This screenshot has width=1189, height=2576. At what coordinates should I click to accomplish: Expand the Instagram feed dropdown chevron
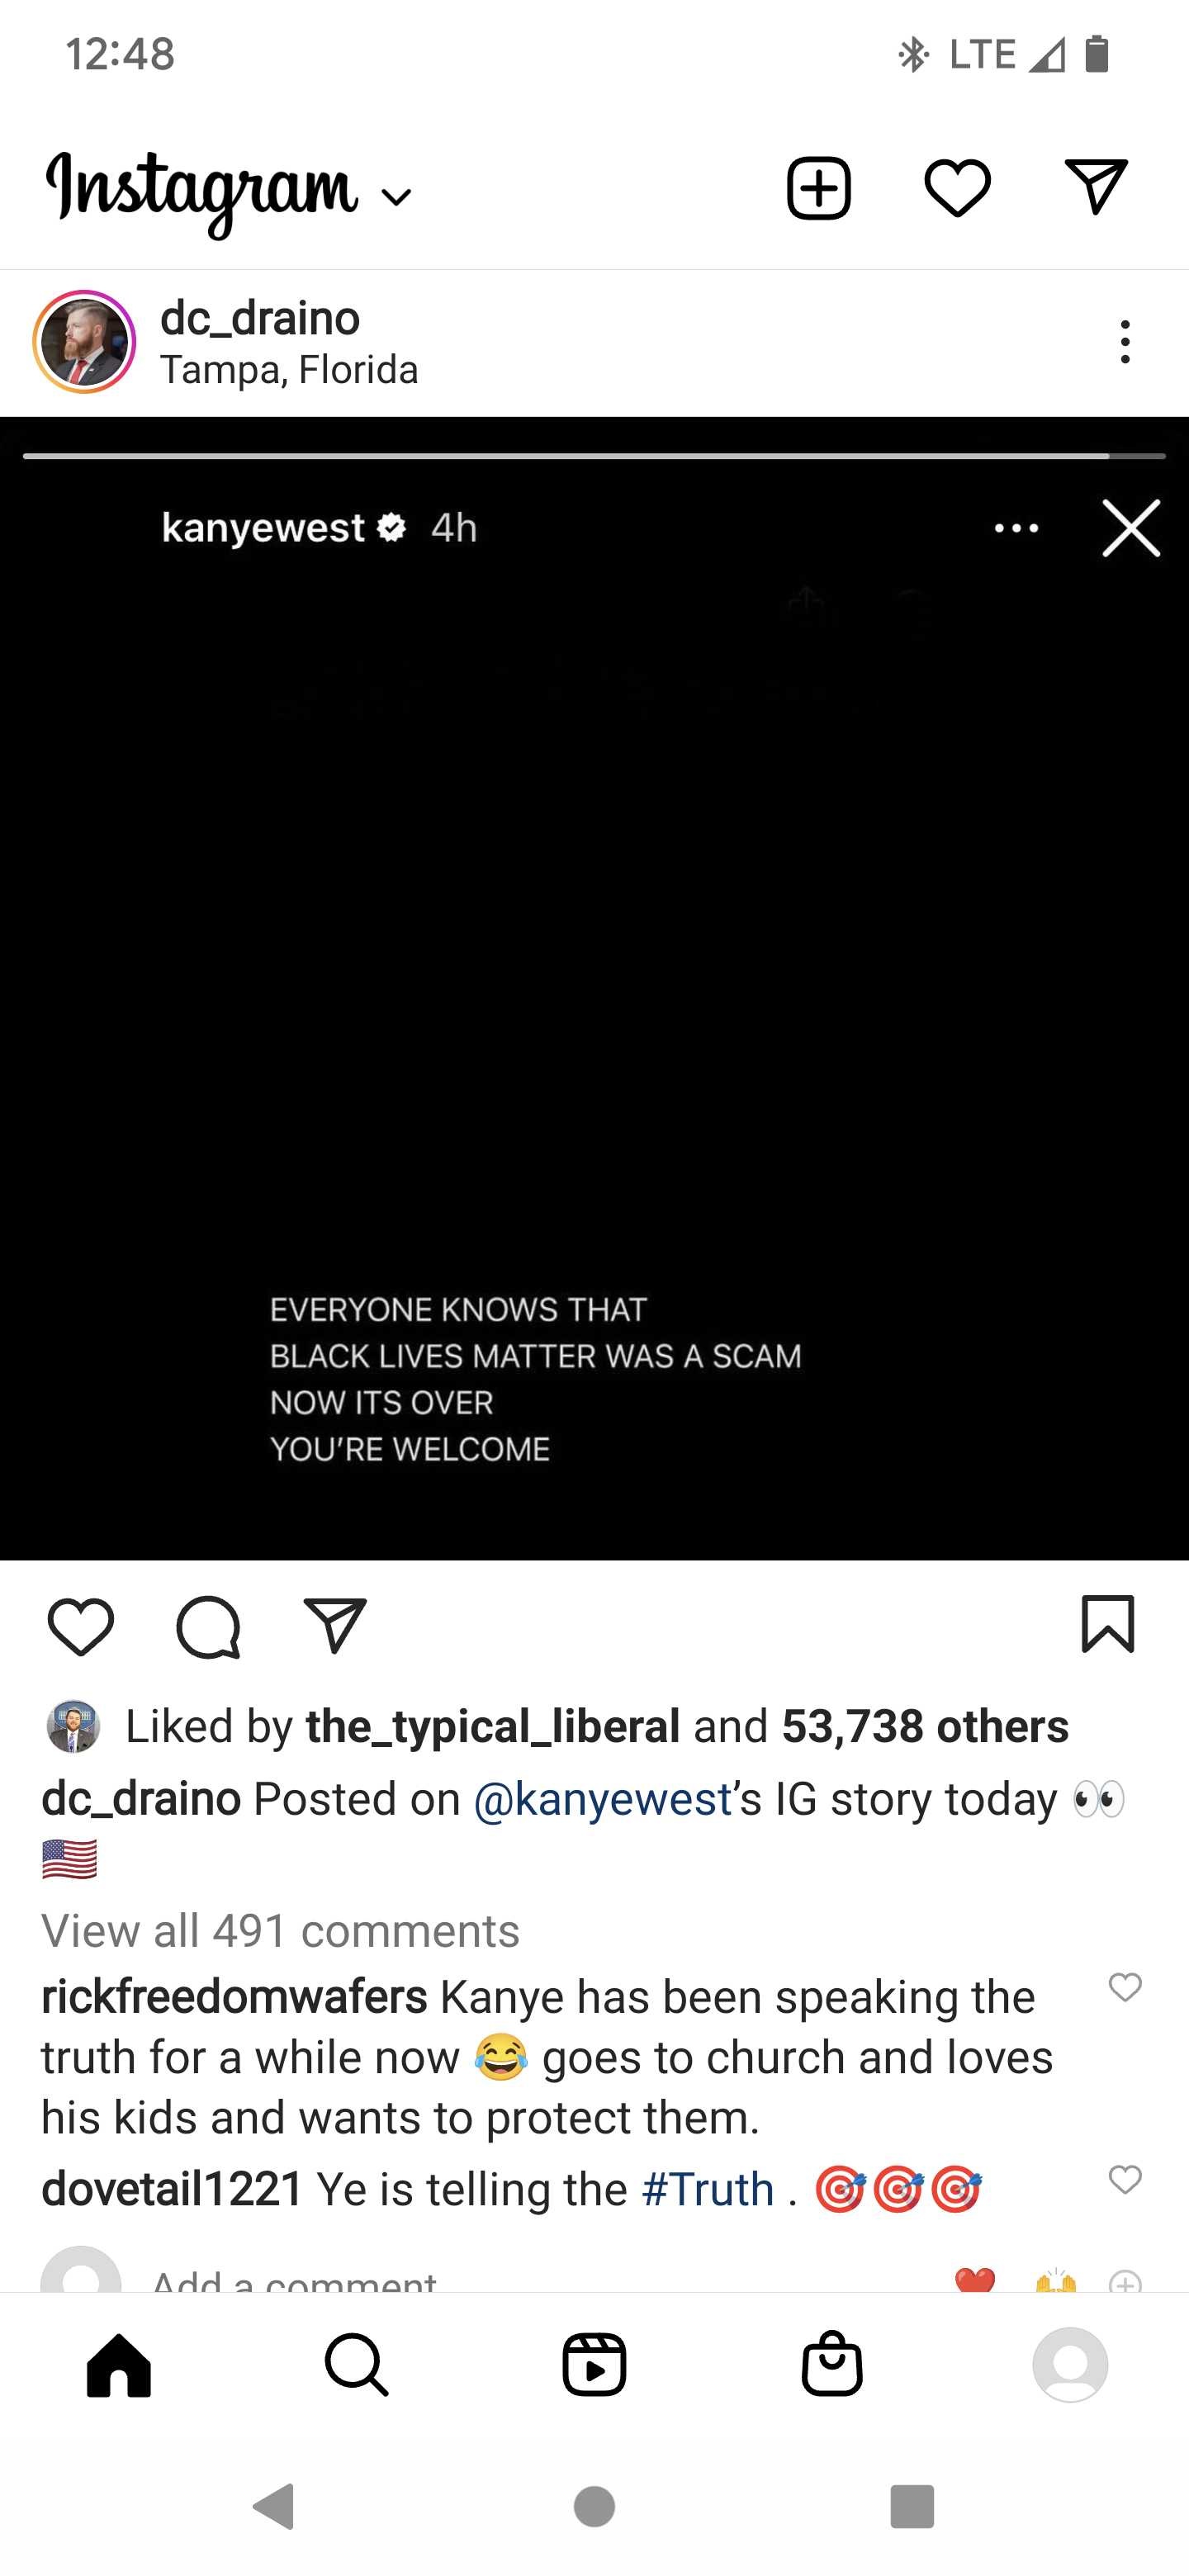click(397, 198)
